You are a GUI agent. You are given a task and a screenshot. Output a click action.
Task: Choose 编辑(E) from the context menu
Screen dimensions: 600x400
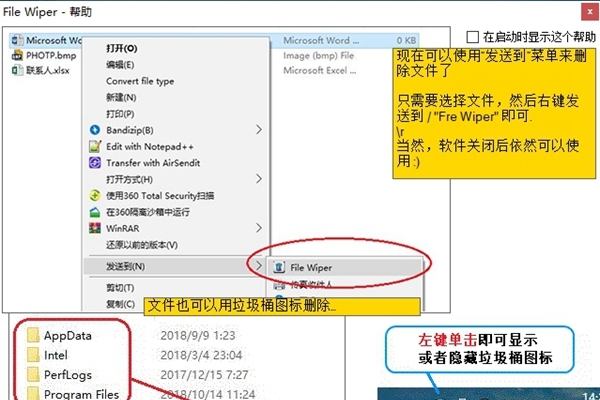120,65
